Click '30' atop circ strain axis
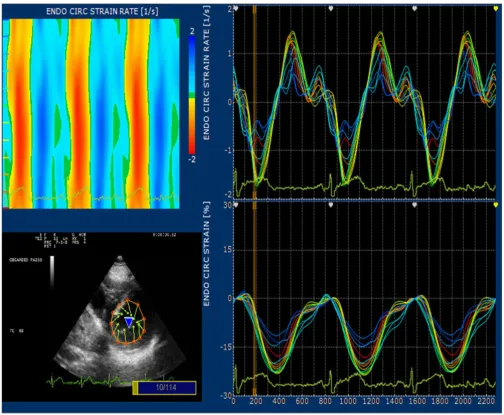 tap(228, 205)
